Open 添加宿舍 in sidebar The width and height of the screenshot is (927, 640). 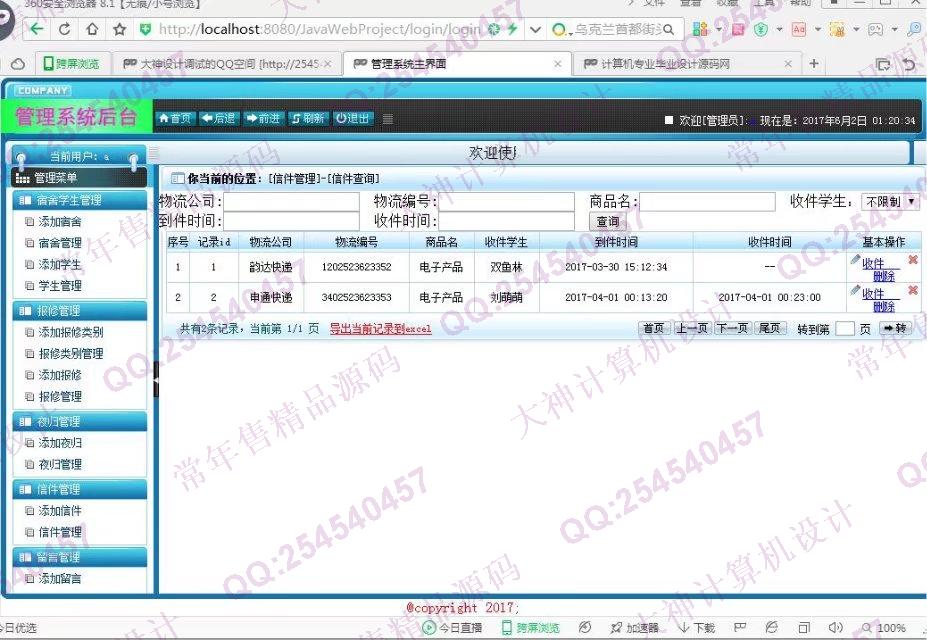click(x=60, y=222)
